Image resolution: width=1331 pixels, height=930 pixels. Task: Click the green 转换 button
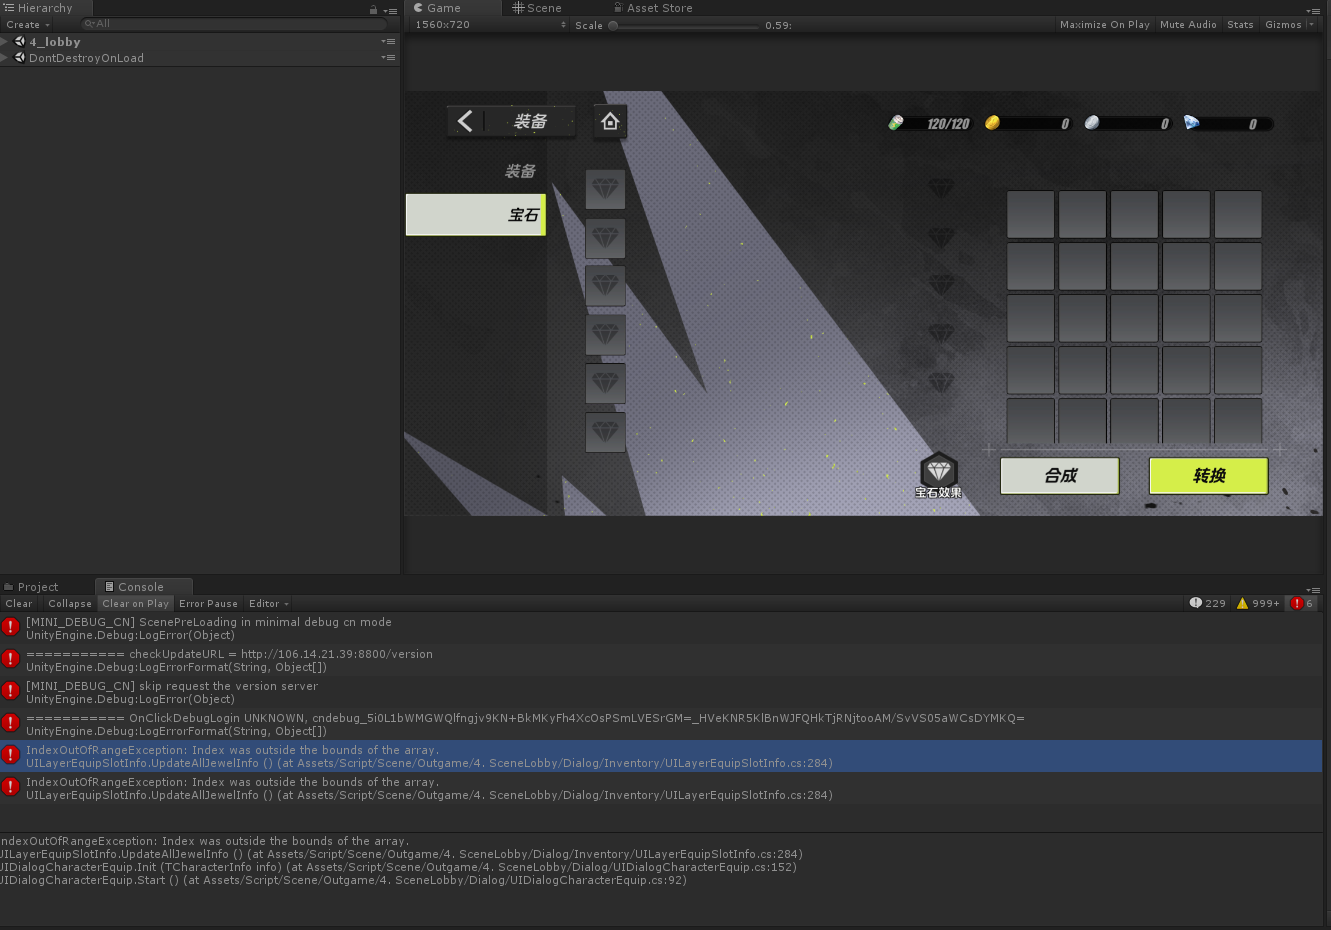pos(1208,476)
